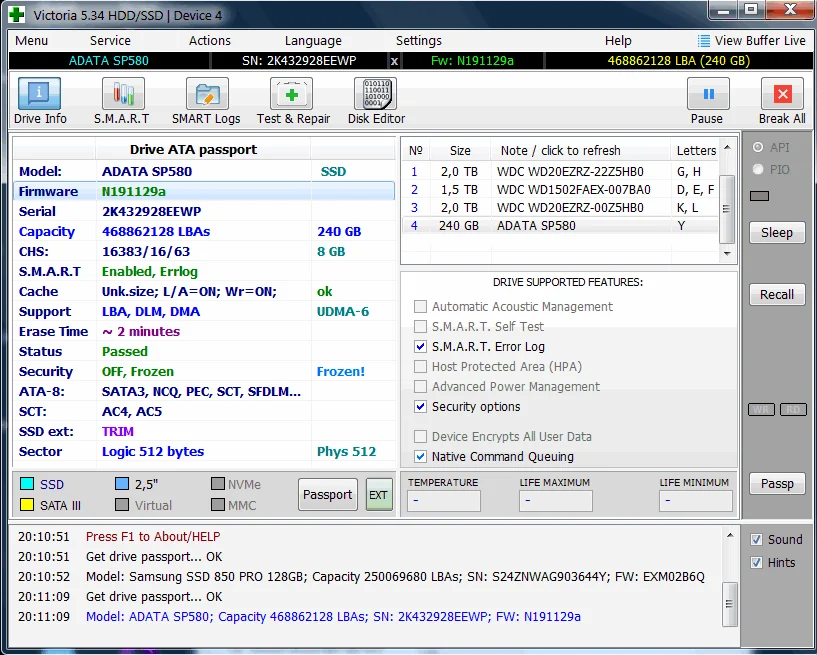The height and width of the screenshot is (655, 817).
Task: Click the Pause icon button
Action: click(x=708, y=94)
